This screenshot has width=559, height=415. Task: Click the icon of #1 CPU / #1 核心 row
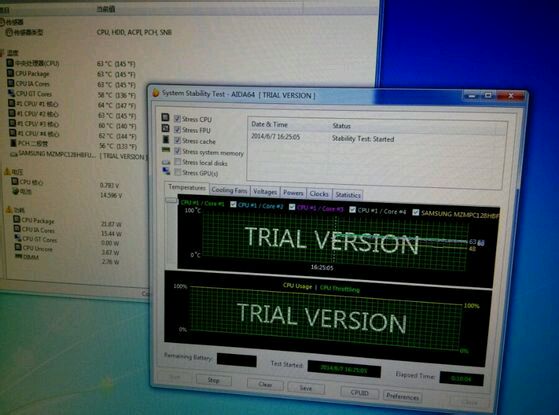[12, 103]
